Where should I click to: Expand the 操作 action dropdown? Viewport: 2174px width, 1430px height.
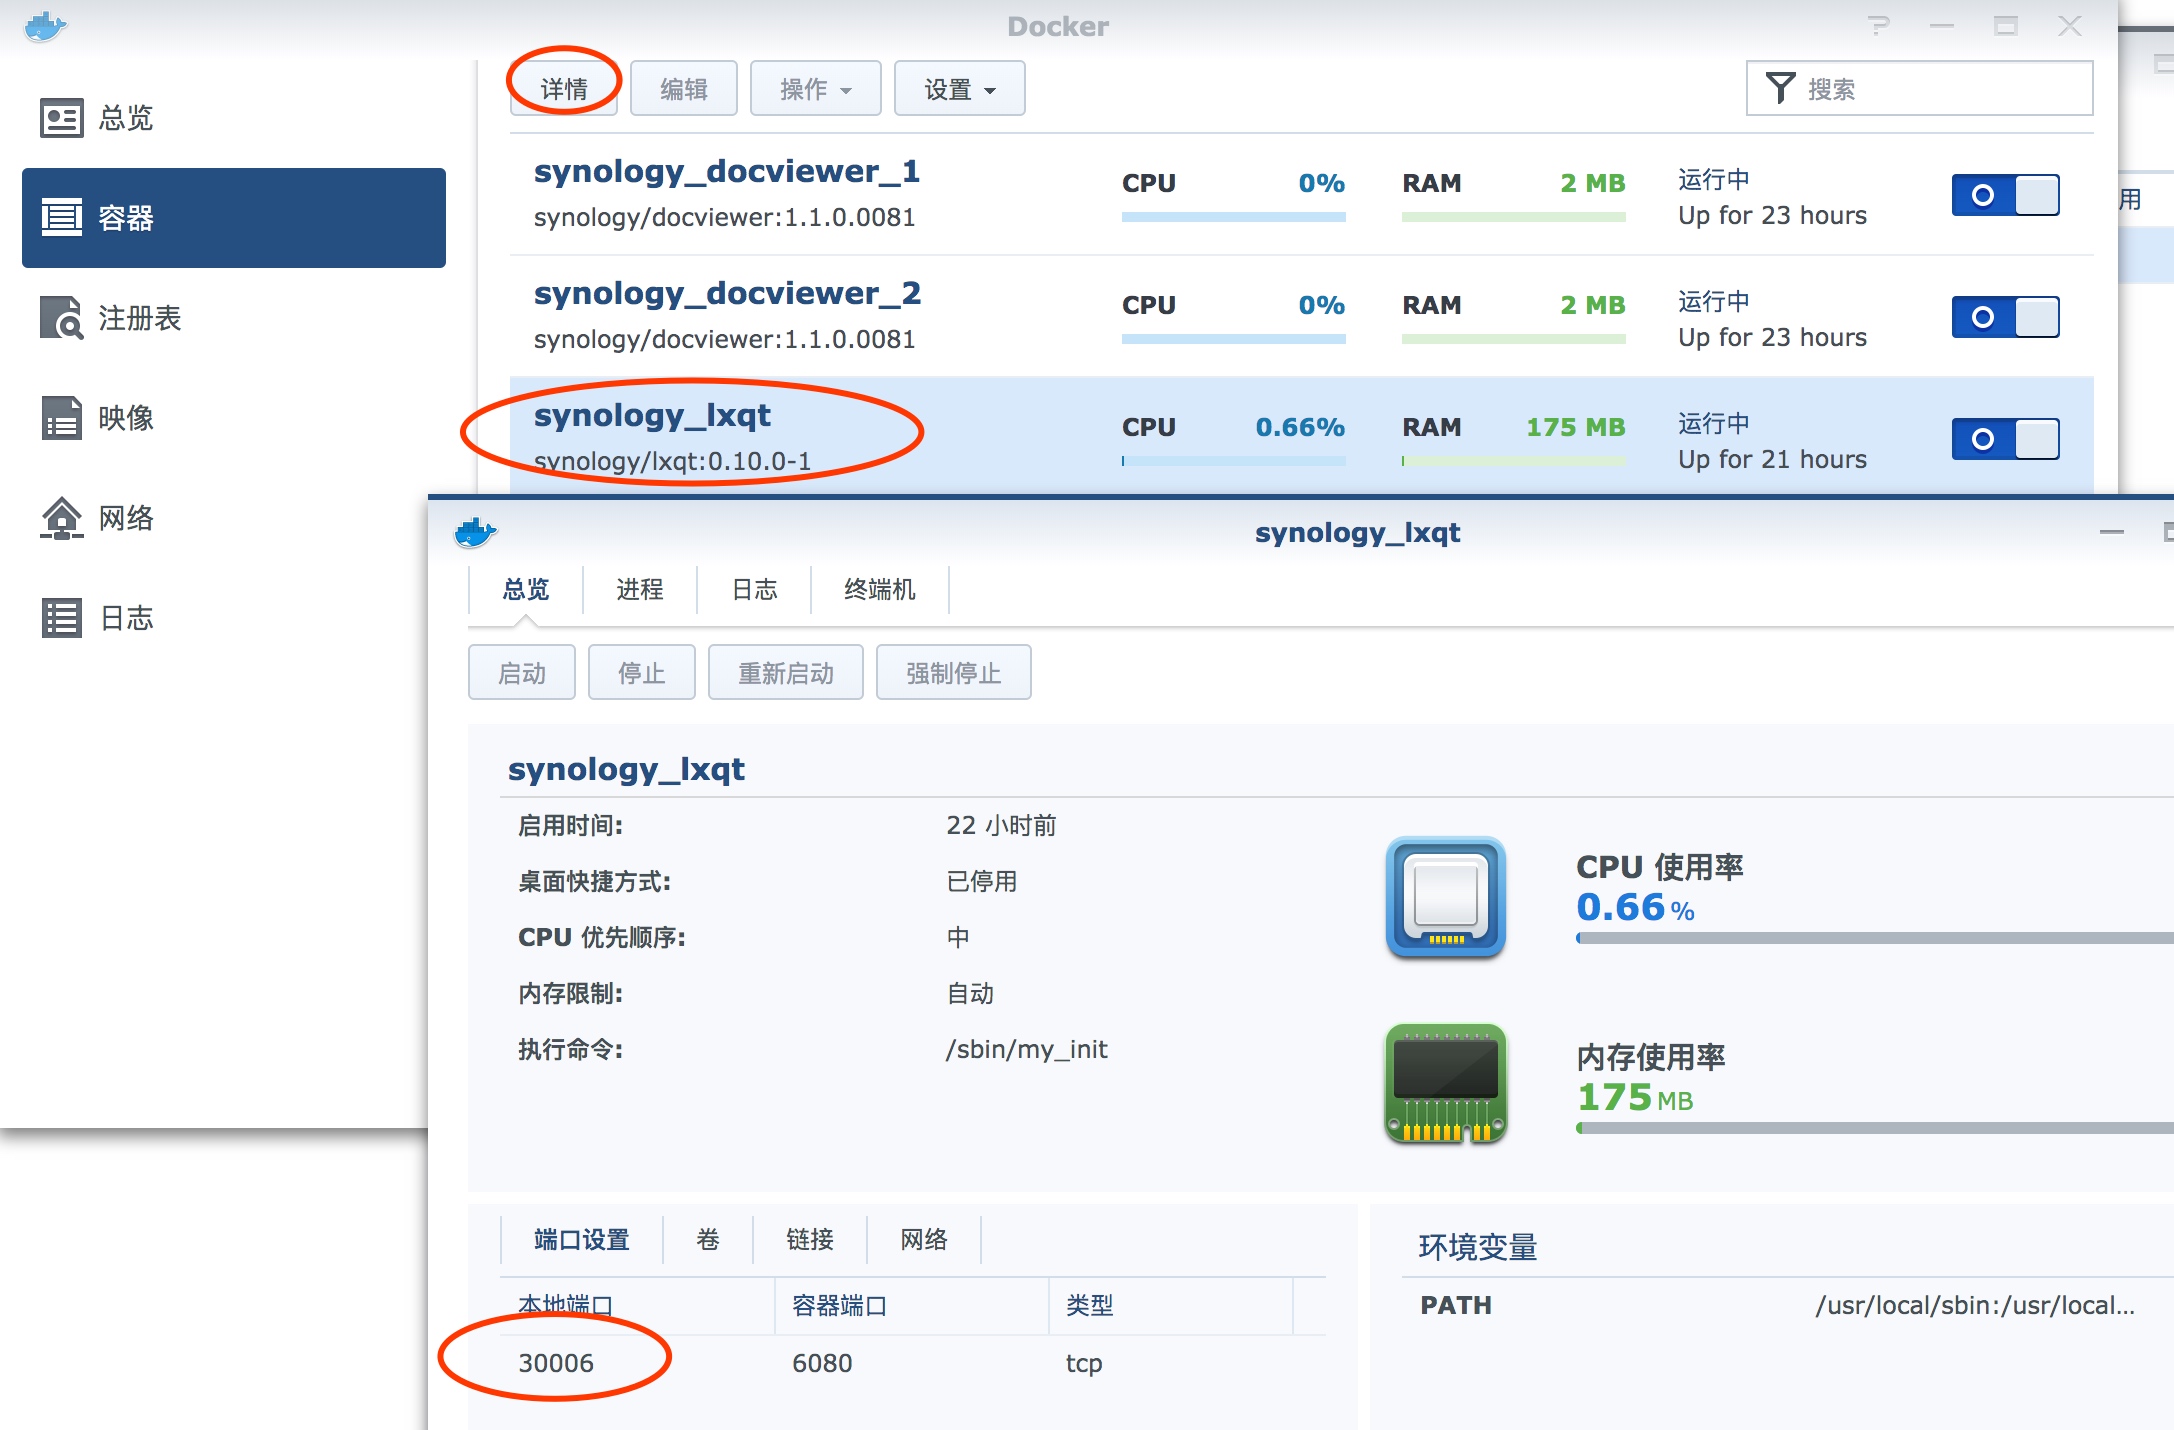click(815, 89)
